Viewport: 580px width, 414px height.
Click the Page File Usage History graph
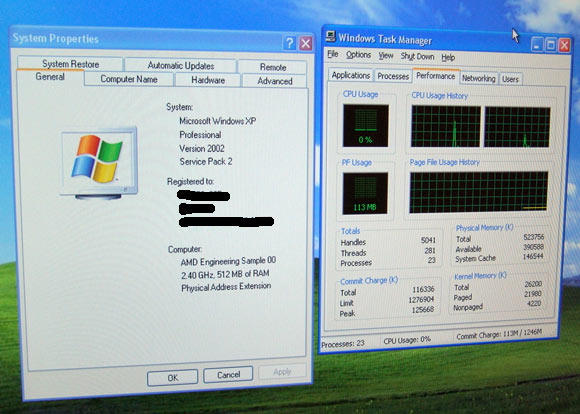(x=479, y=192)
